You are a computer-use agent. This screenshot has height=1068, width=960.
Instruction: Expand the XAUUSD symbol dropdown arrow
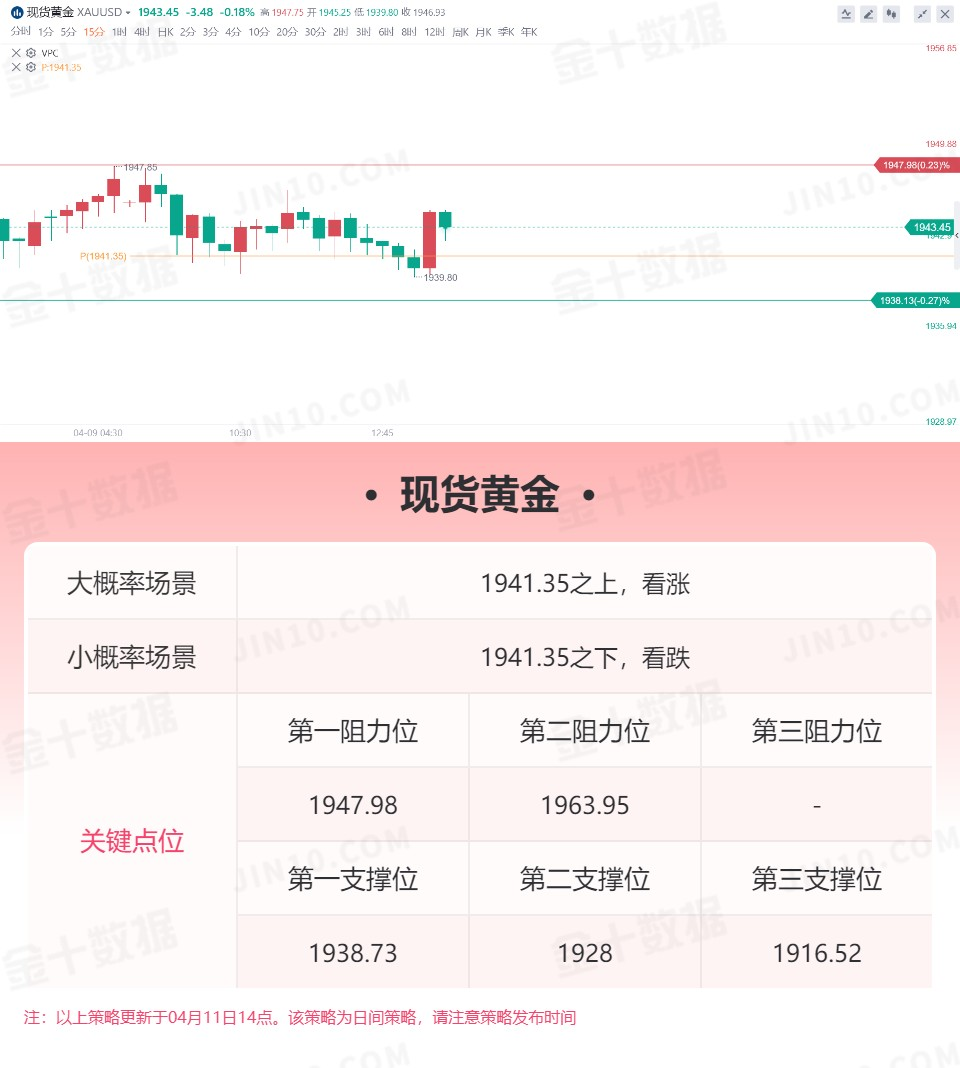[x=127, y=12]
